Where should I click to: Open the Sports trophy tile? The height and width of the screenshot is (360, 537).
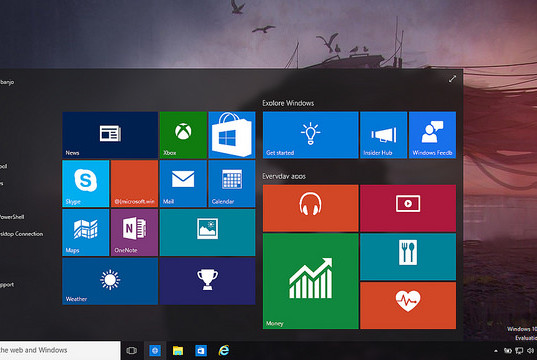point(208,281)
